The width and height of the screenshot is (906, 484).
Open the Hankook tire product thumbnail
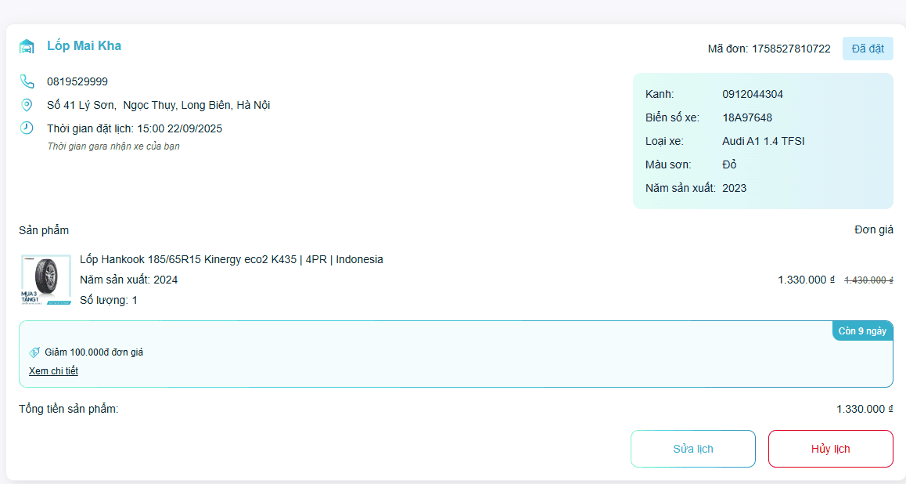(46, 280)
